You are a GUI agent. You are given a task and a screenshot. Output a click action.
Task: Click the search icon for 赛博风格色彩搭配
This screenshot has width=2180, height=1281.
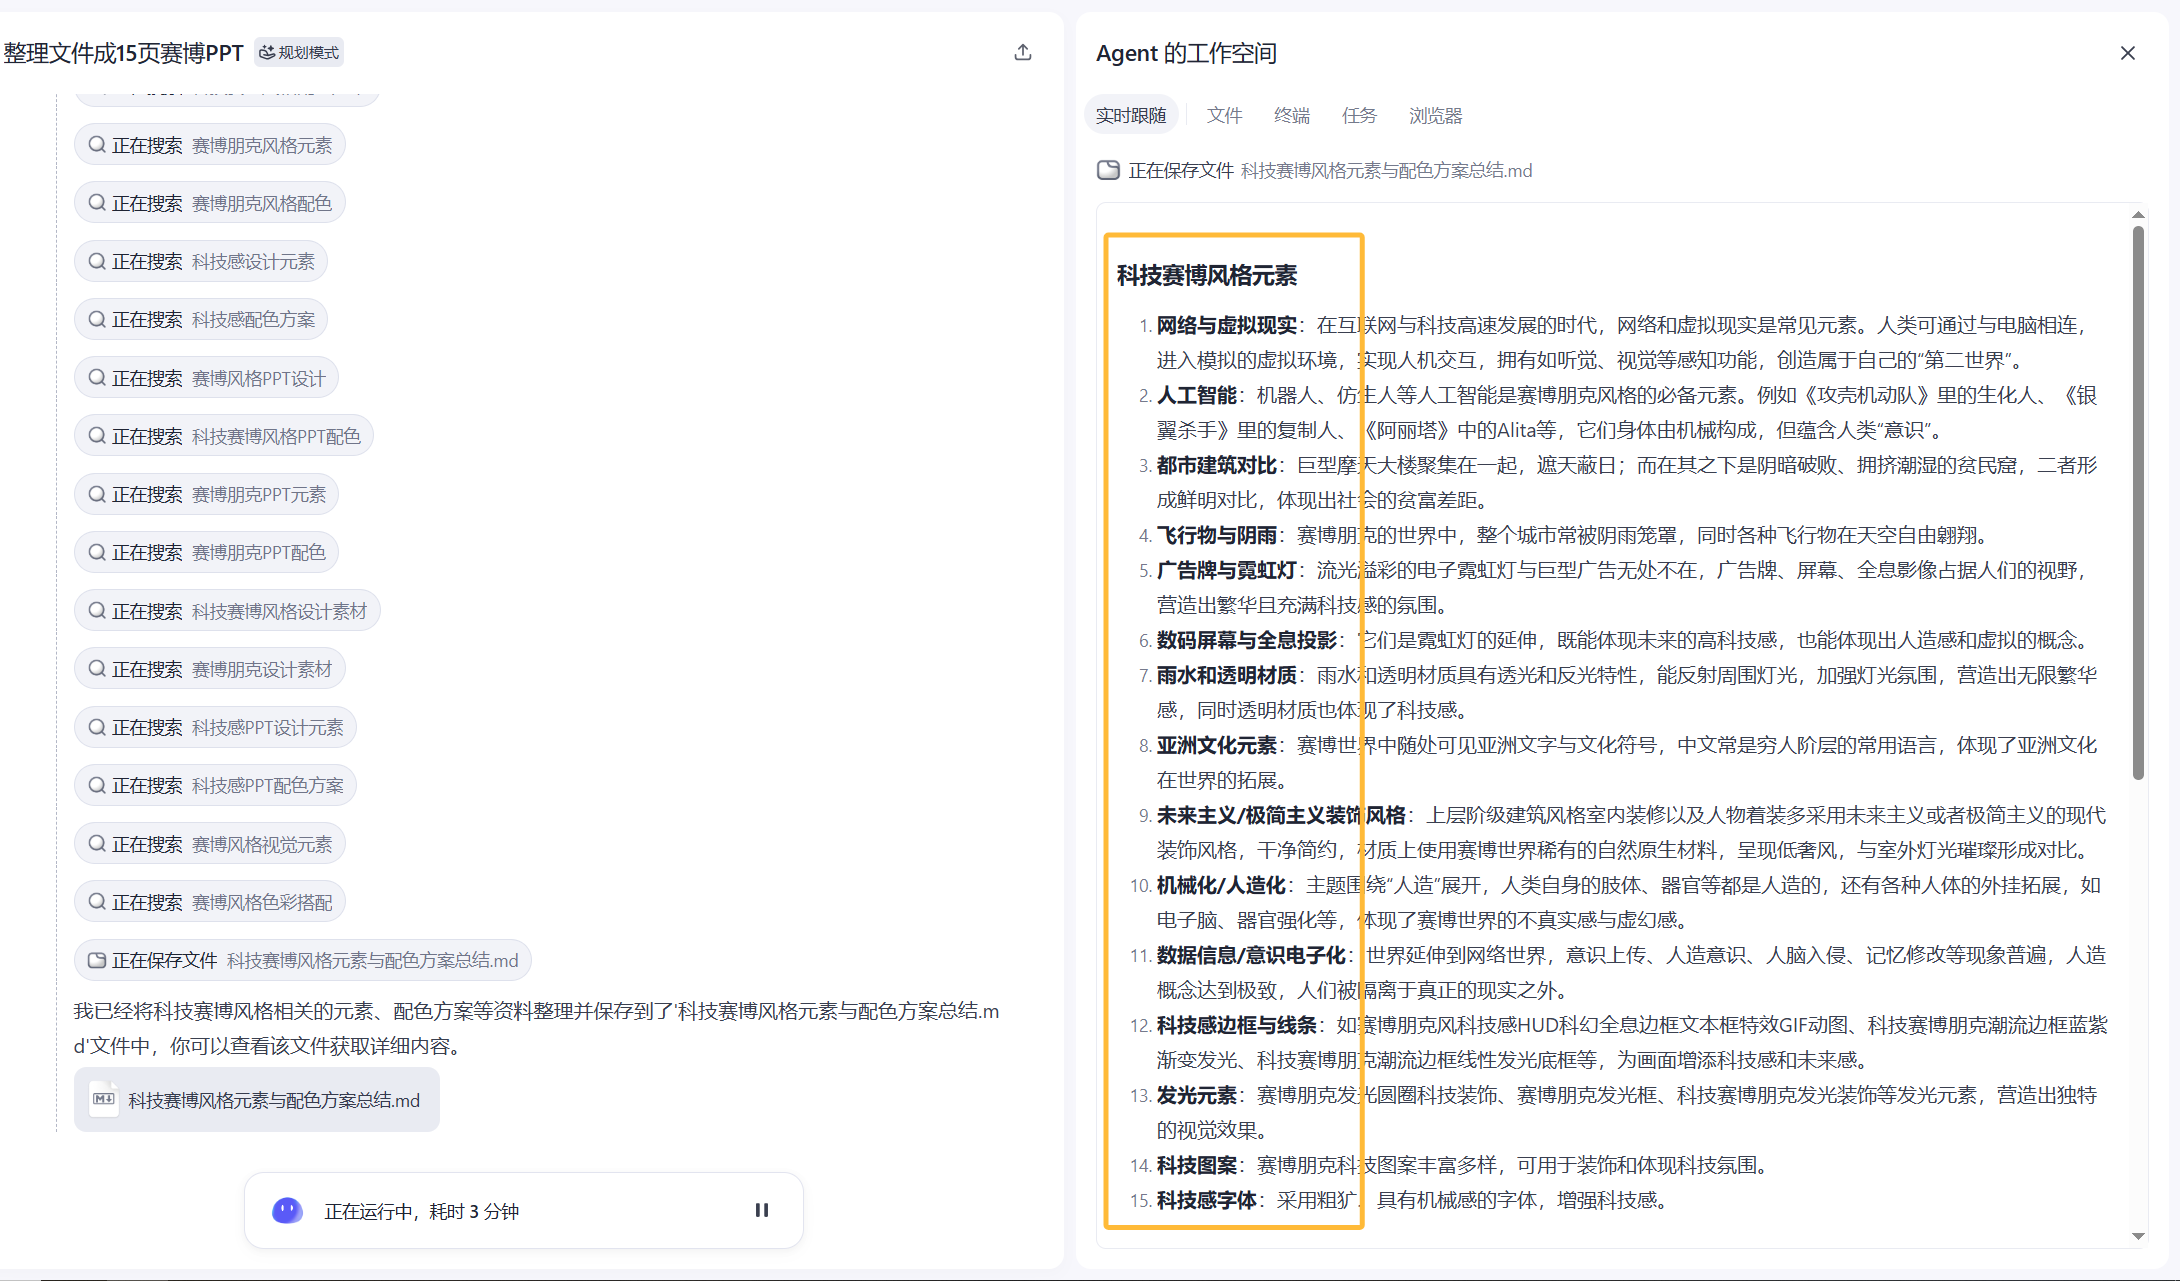97,902
